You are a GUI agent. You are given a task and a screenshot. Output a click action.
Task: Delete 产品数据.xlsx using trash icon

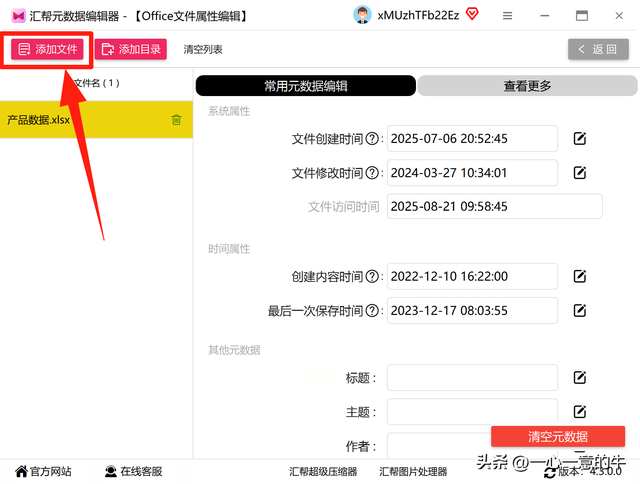pyautogui.click(x=176, y=120)
